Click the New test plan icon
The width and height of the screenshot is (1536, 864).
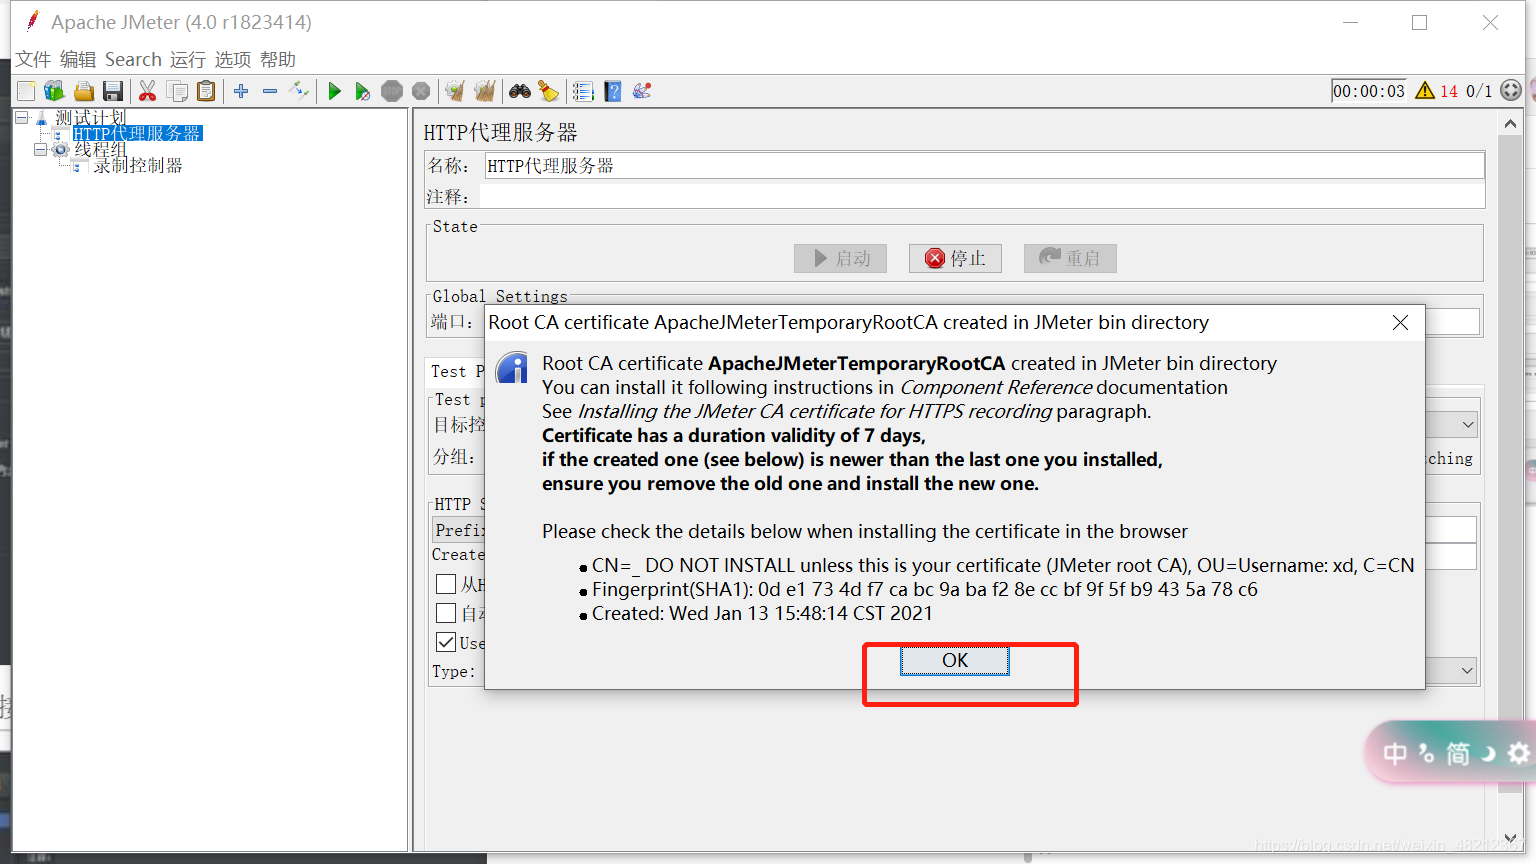pos(26,91)
